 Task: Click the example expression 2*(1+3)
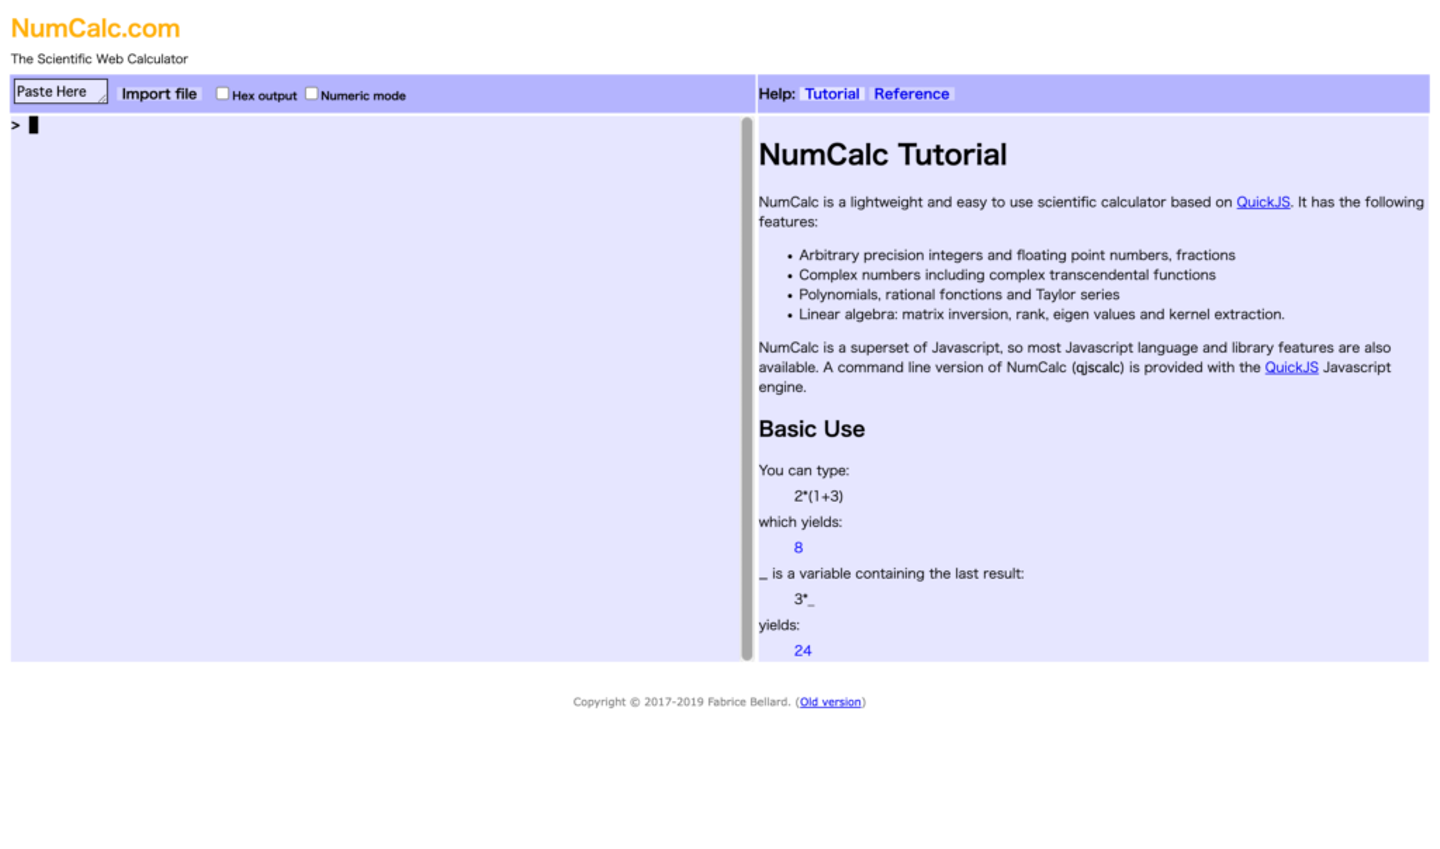(818, 496)
